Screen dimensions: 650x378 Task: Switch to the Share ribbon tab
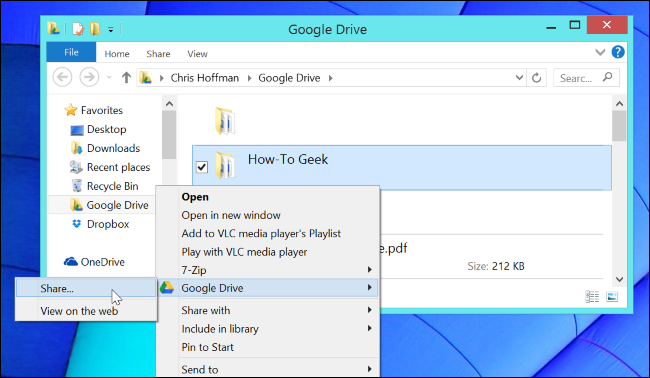(x=158, y=54)
